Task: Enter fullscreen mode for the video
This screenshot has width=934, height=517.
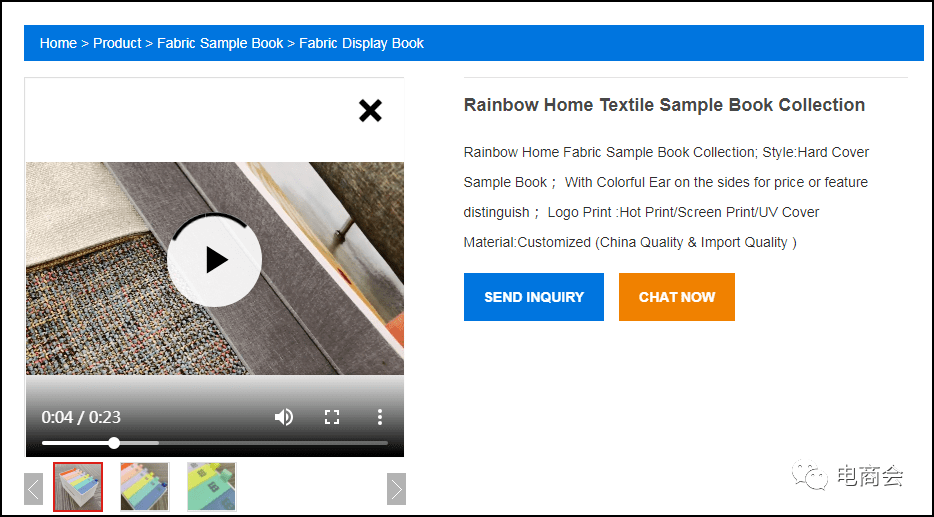Action: [332, 417]
